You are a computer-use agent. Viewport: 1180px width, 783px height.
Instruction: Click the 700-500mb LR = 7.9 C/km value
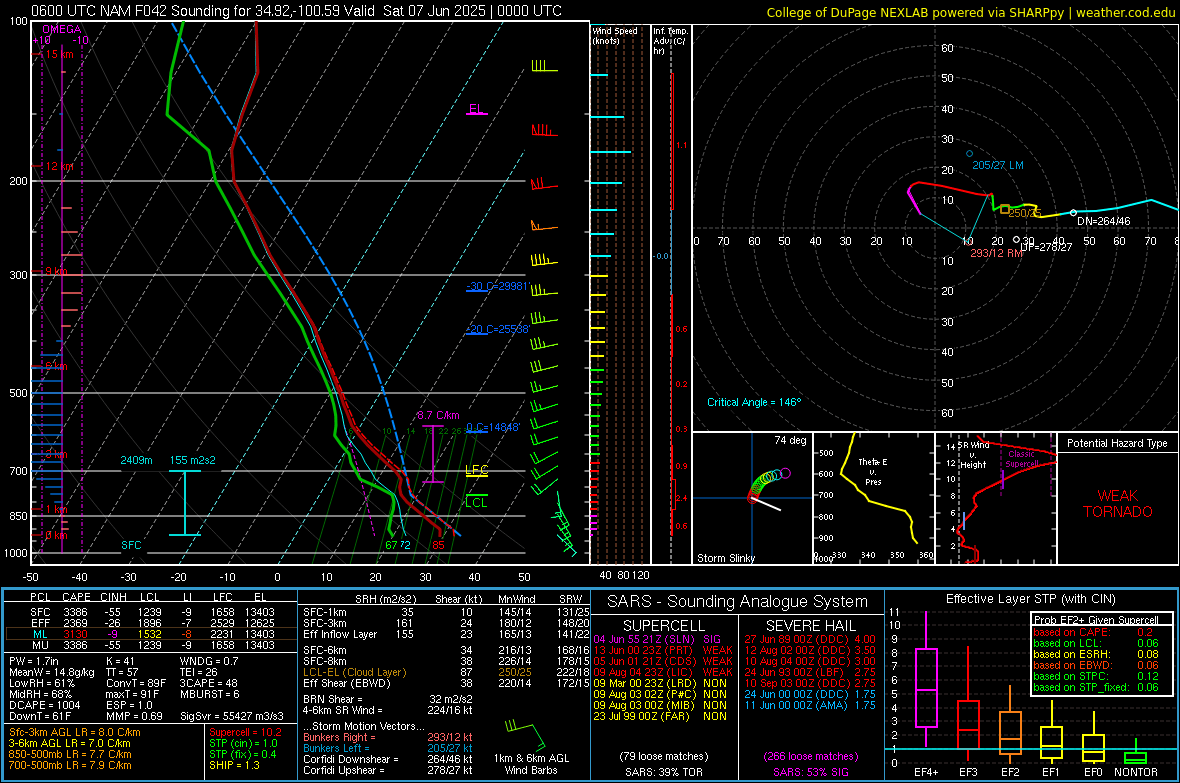[70, 765]
